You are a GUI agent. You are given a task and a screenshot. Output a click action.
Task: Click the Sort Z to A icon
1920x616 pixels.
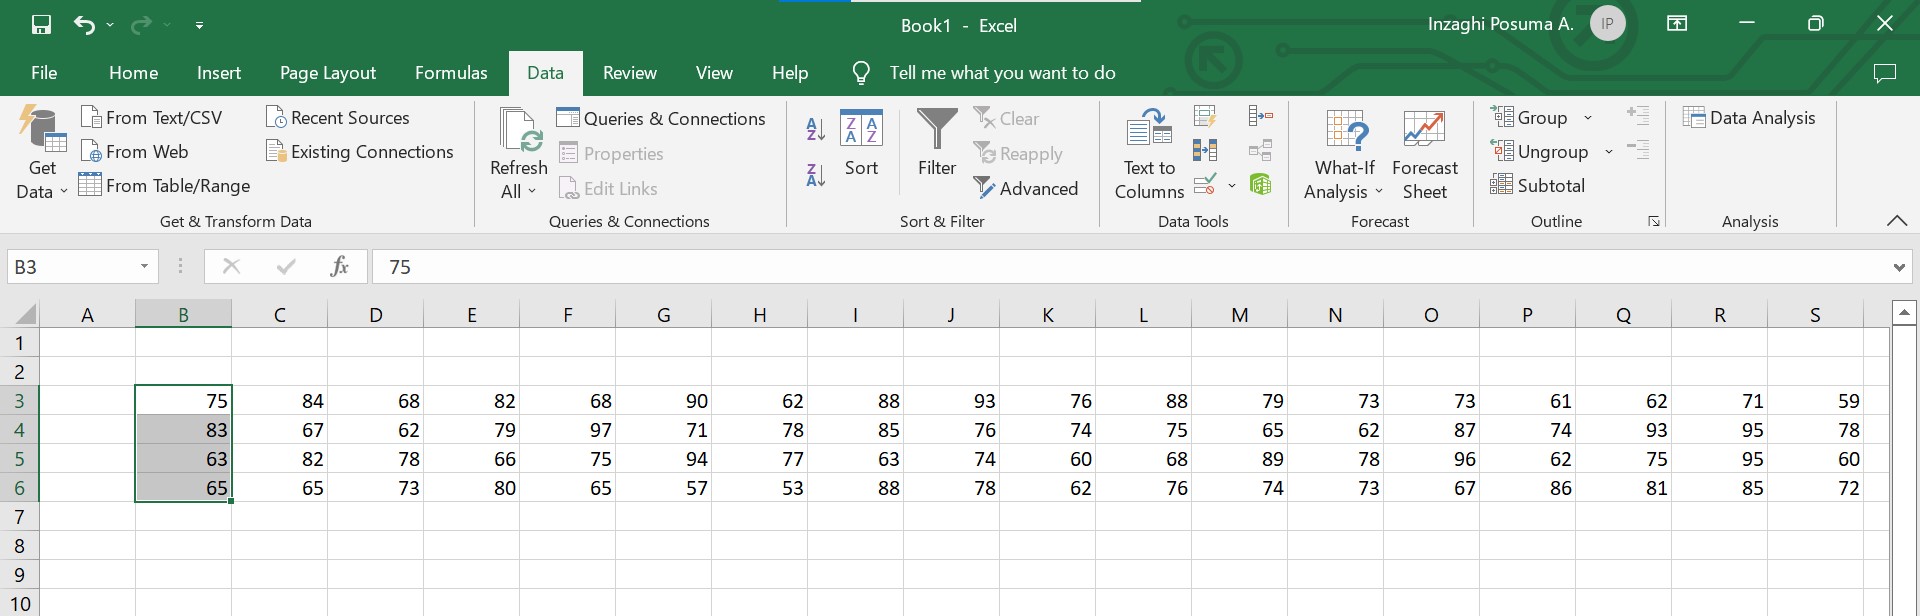point(815,176)
